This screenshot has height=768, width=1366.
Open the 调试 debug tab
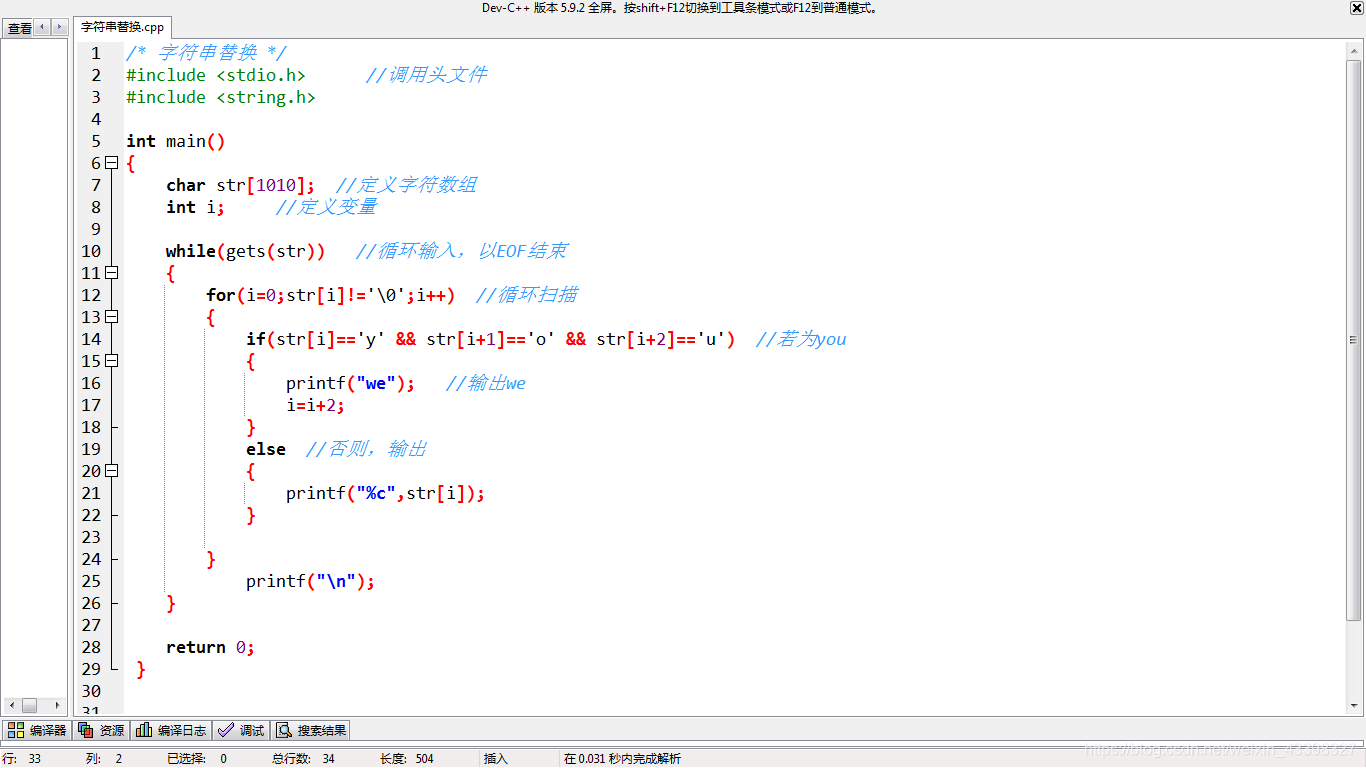coord(241,731)
